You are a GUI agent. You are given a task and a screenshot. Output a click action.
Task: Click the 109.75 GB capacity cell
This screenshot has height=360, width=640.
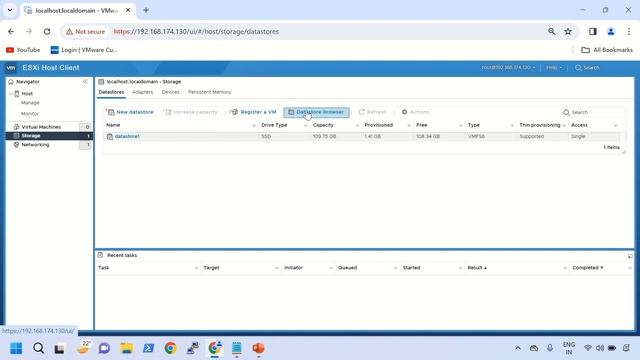[x=324, y=136]
